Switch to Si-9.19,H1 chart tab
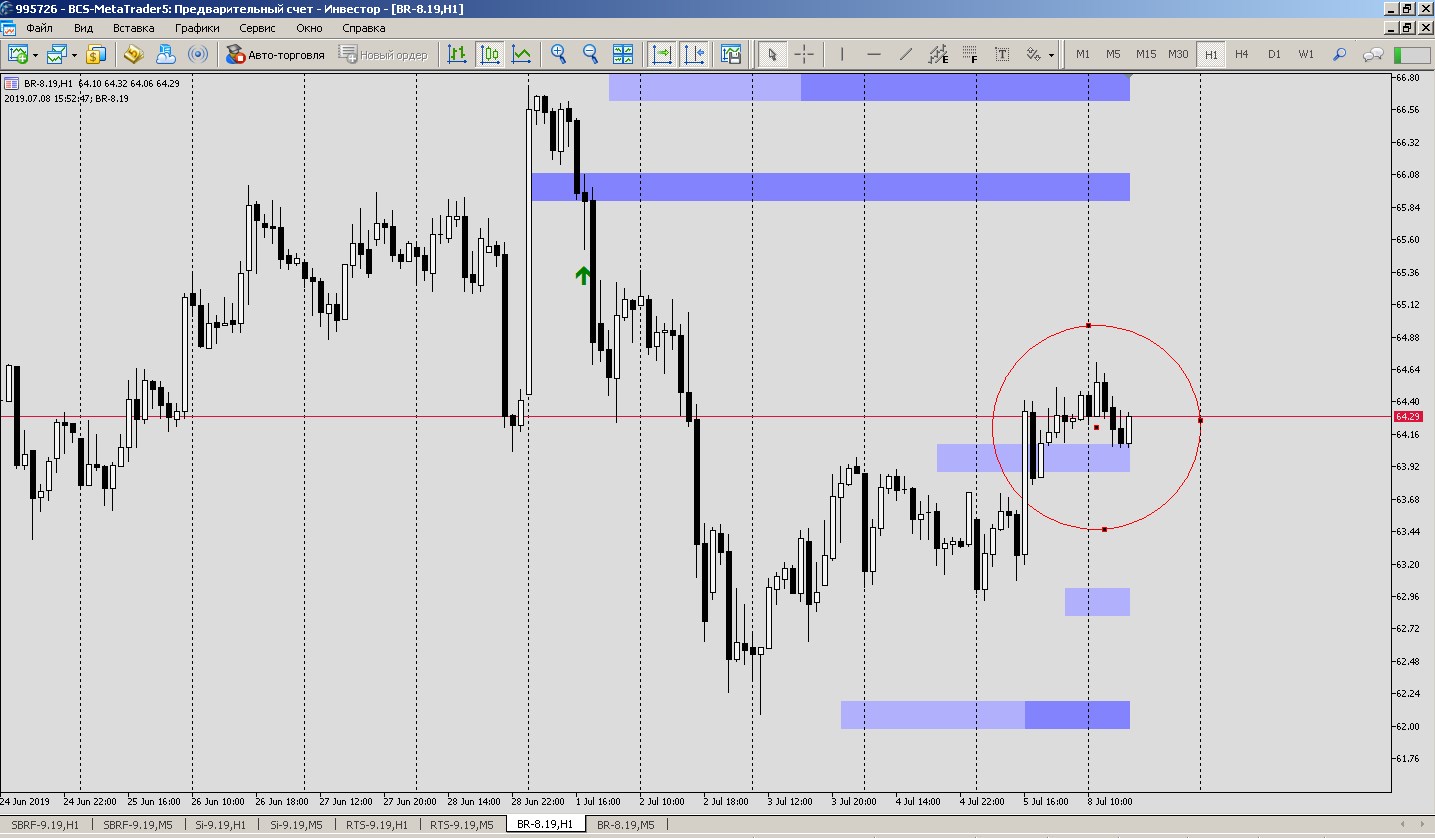 [218, 825]
